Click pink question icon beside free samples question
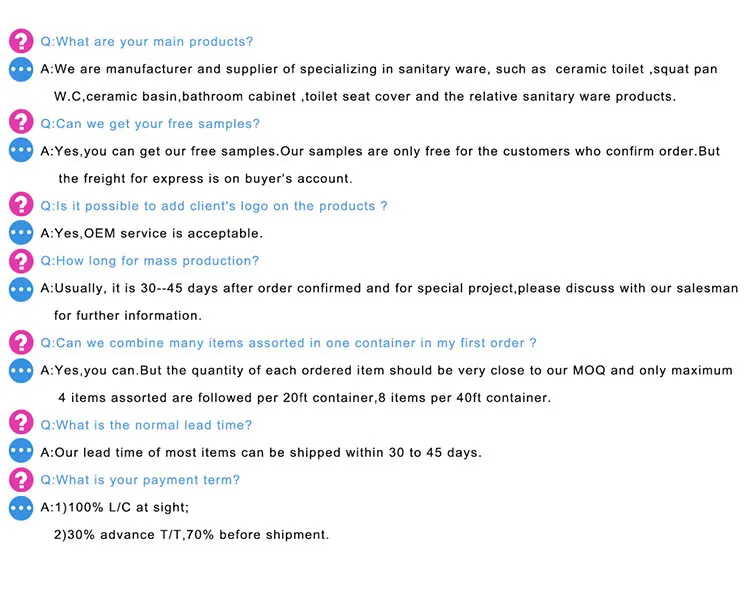 [21, 124]
